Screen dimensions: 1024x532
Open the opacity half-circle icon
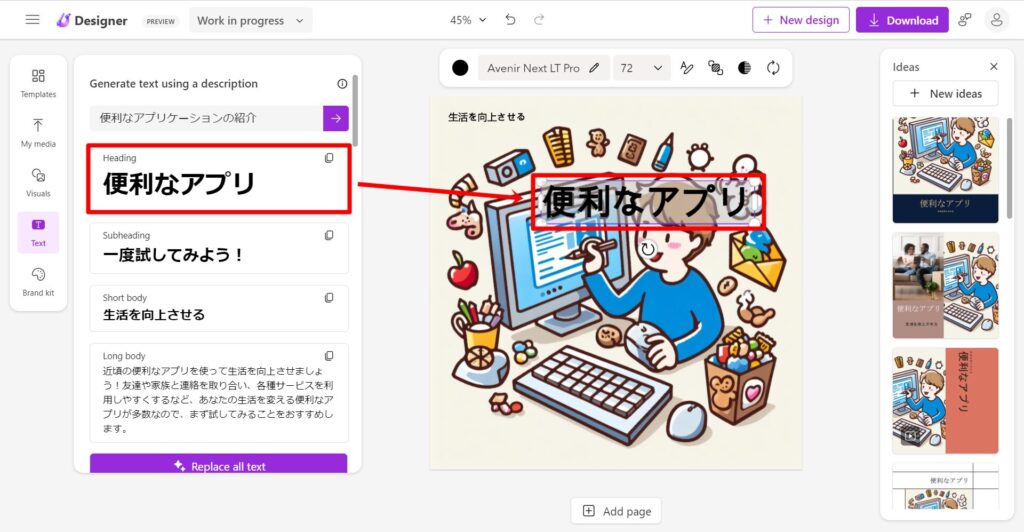tap(744, 68)
